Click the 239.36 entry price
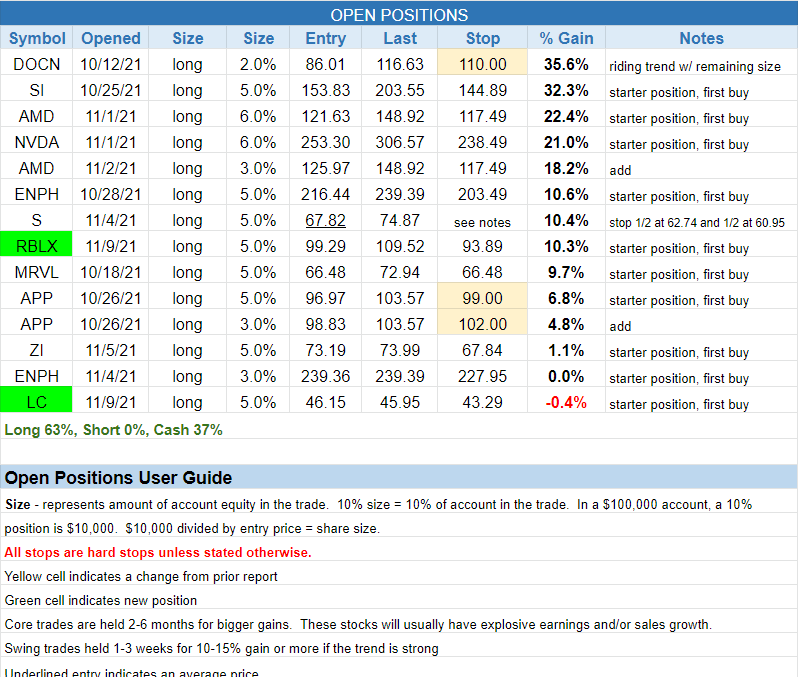The height and width of the screenshot is (677, 798). click(325, 376)
